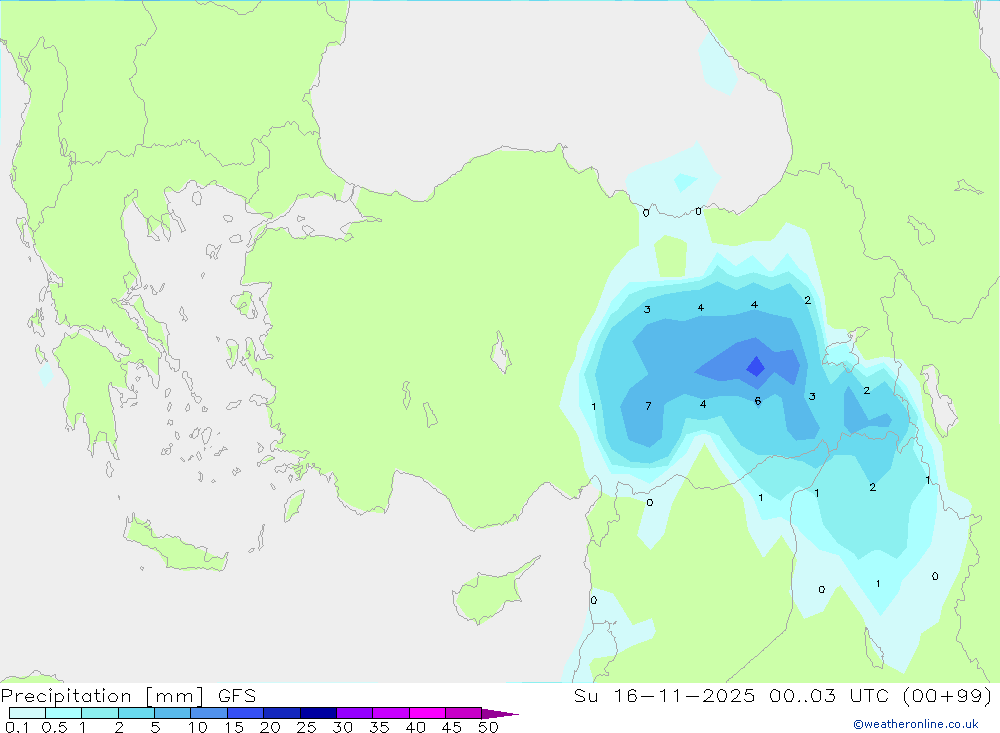Click the 25–30 mm legend color swatch
The image size is (1000, 733).
coord(318,713)
